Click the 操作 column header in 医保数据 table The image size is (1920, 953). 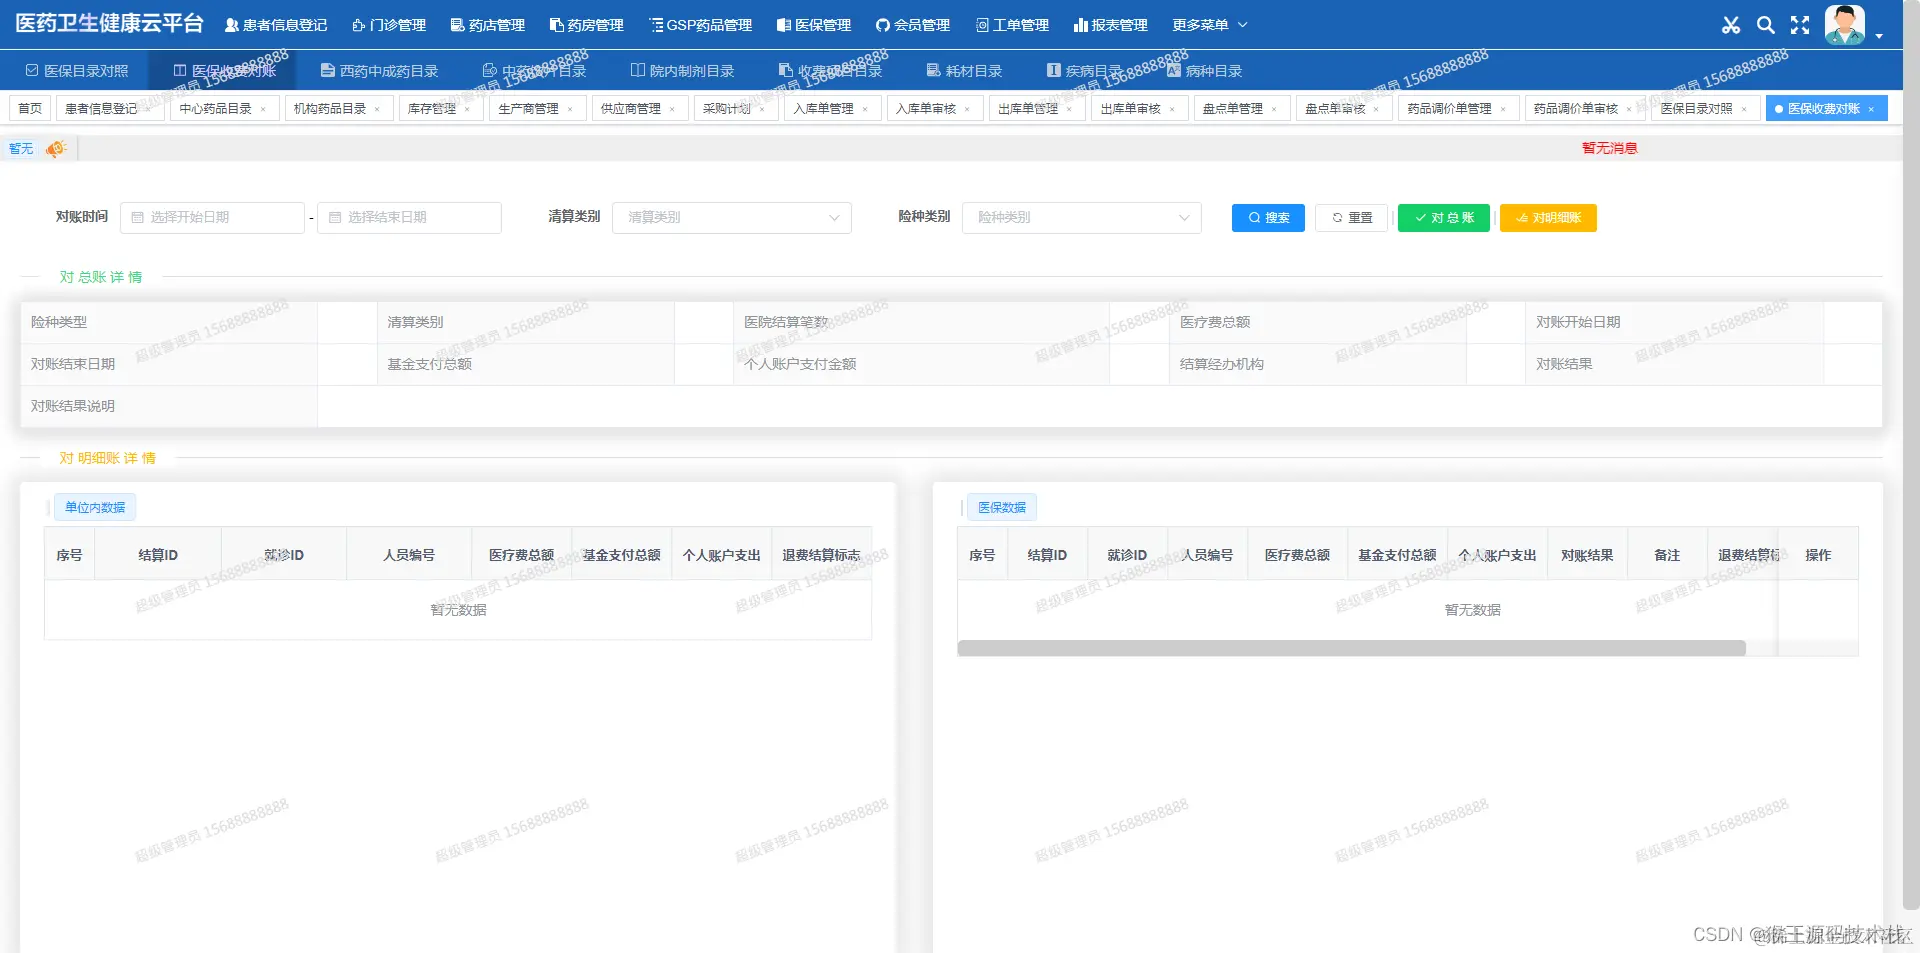click(1818, 555)
